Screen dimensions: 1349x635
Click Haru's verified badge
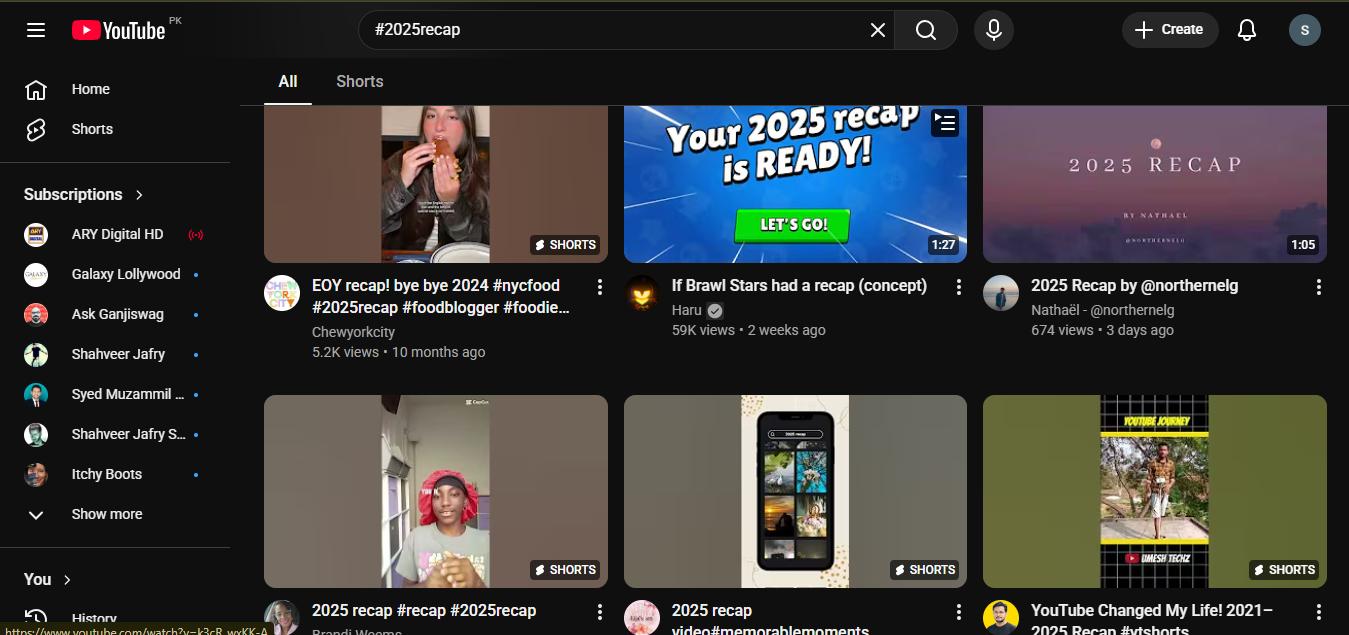pos(714,310)
